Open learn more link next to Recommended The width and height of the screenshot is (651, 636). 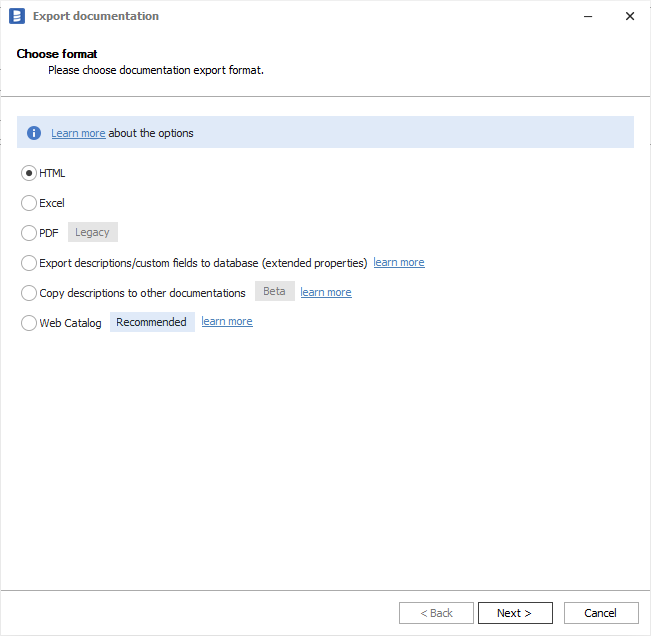pos(226,321)
